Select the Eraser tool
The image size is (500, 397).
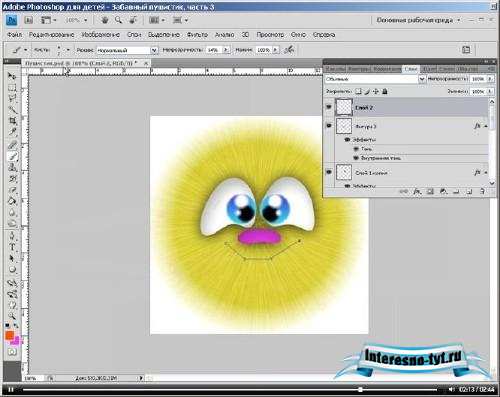coord(12,190)
